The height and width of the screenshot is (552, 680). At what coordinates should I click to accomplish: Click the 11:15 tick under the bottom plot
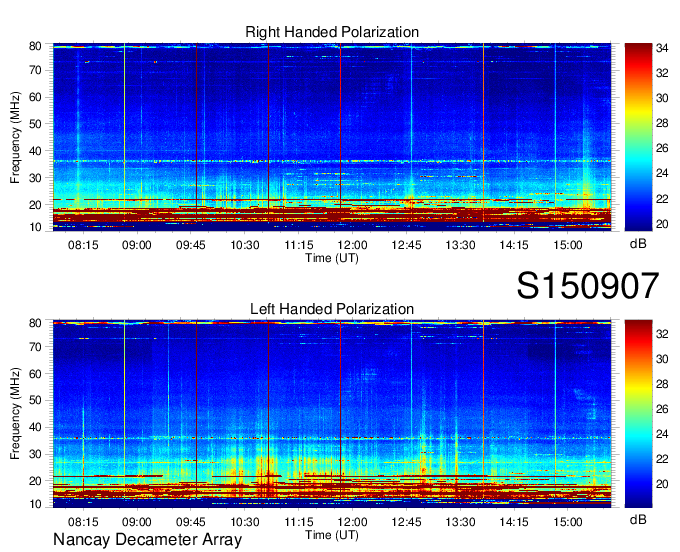[298, 522]
